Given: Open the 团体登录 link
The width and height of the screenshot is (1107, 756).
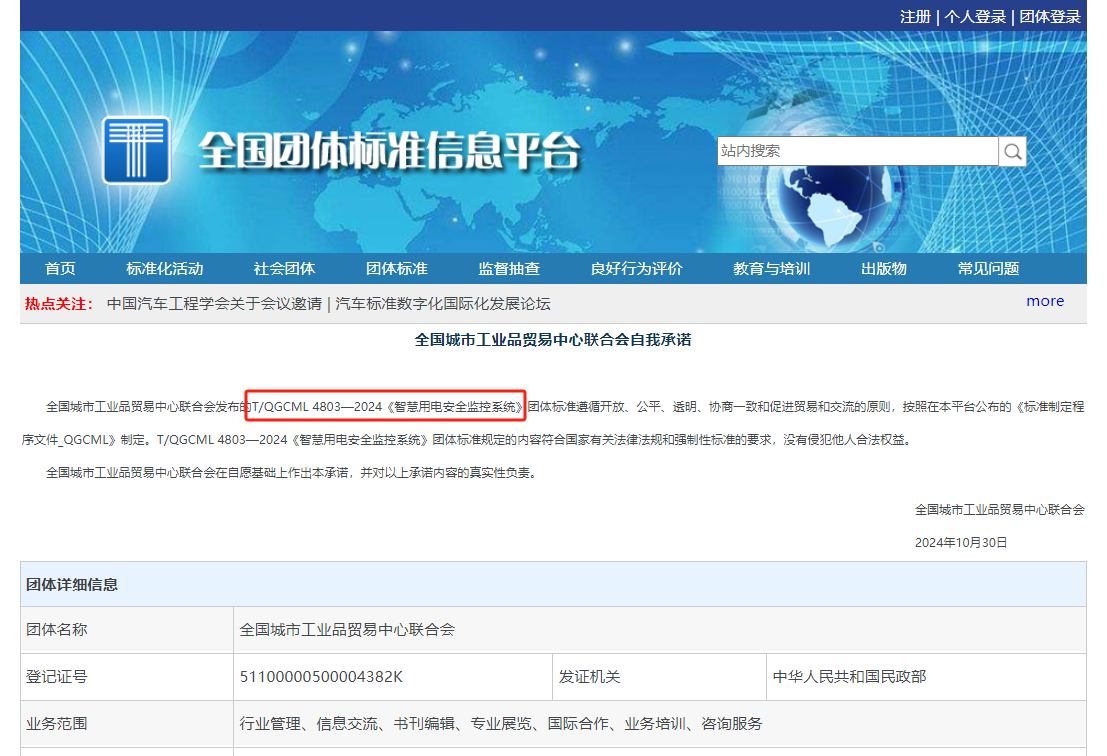Looking at the screenshot, I should [x=1050, y=16].
